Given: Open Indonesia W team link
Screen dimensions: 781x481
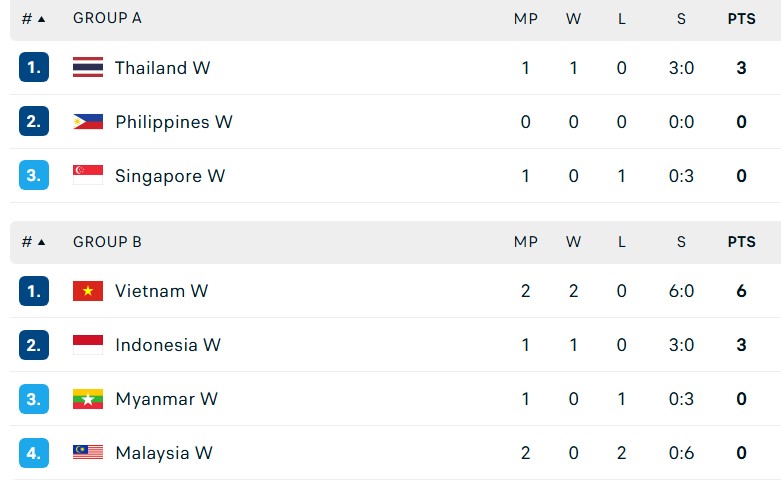Looking at the screenshot, I should tap(167, 345).
